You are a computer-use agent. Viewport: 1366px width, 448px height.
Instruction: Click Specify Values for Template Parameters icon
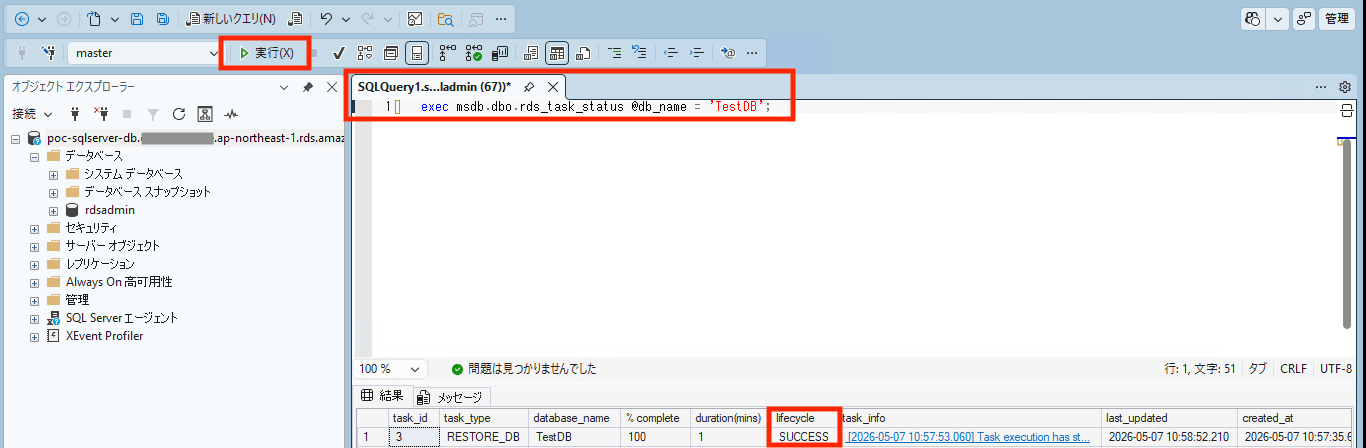(x=727, y=52)
